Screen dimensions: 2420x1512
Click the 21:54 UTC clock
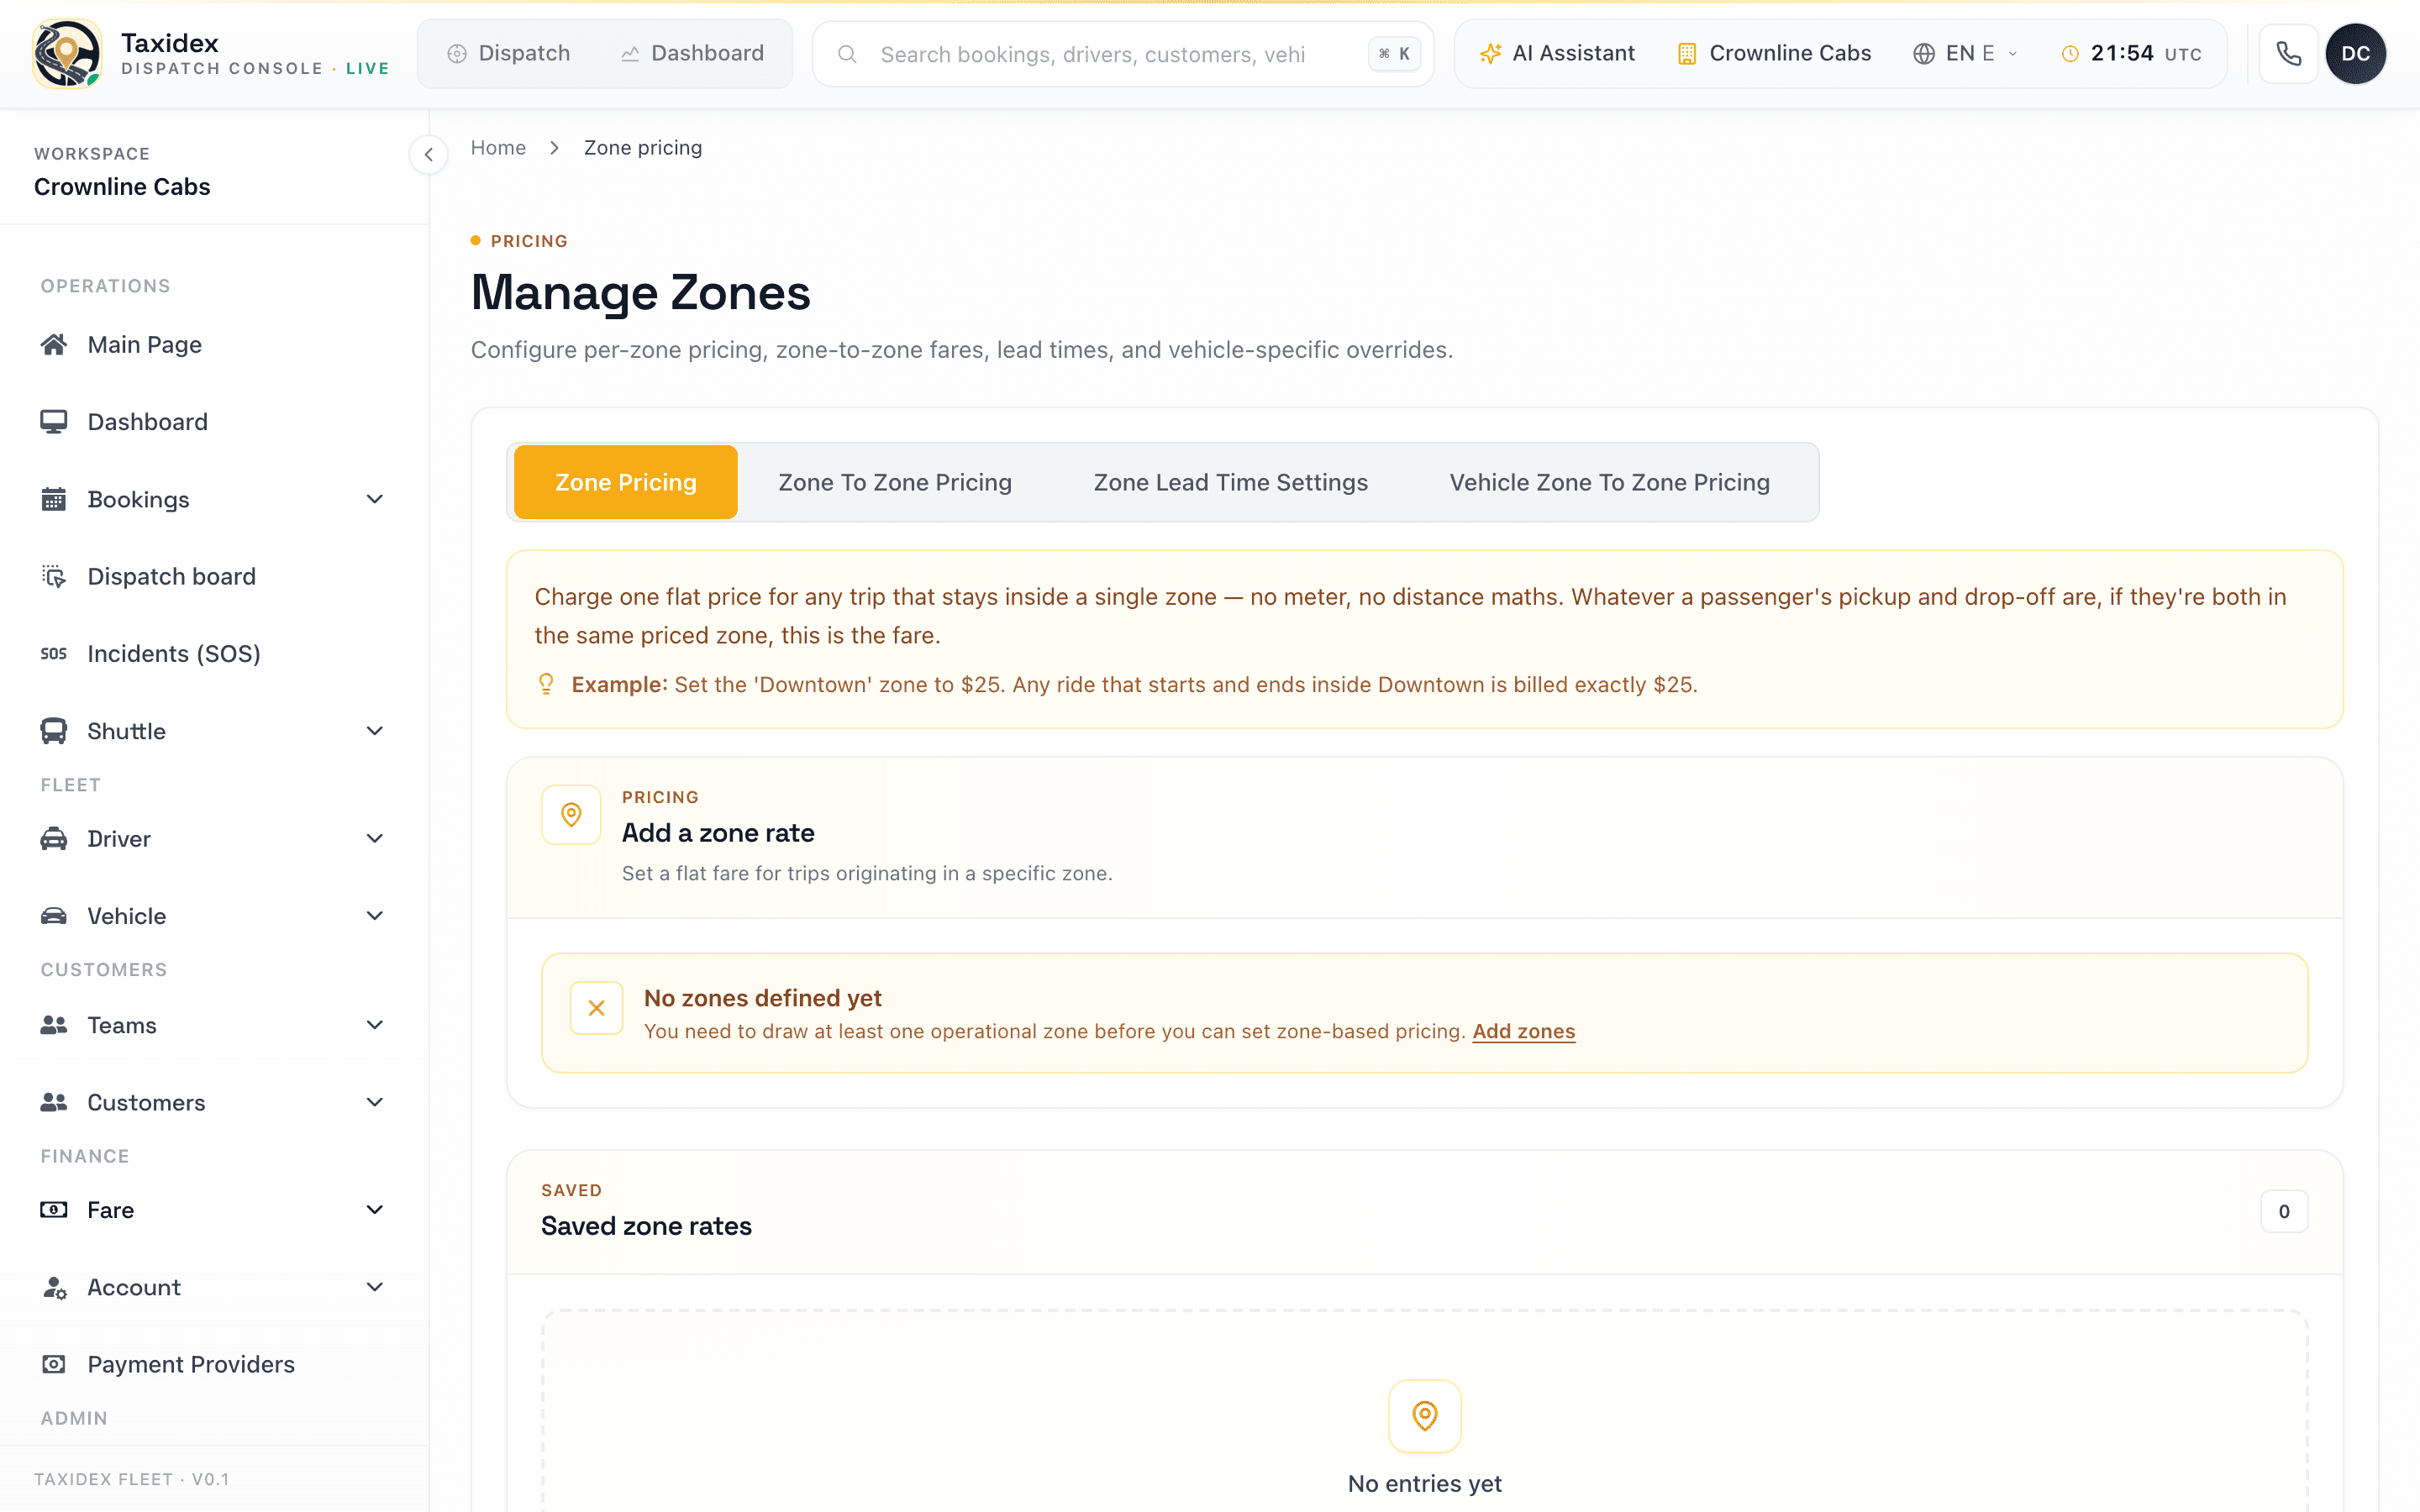2131,54
